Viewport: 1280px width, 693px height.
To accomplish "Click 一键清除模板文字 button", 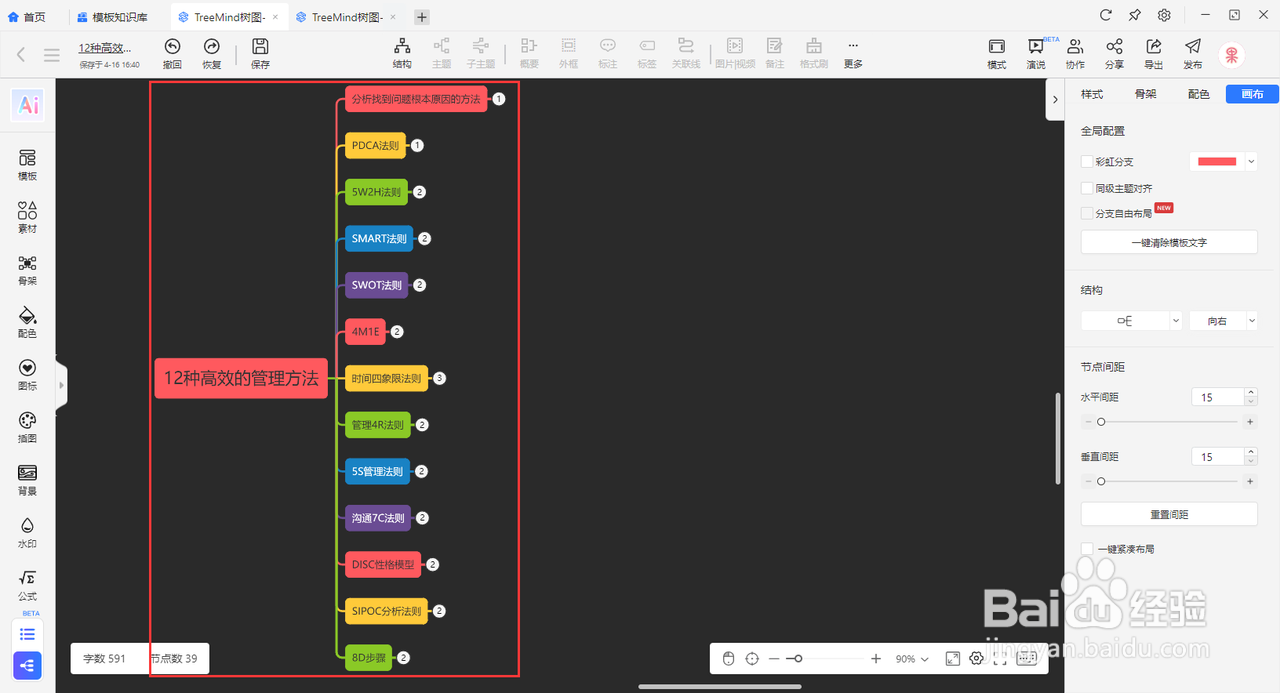I will 1169,242.
